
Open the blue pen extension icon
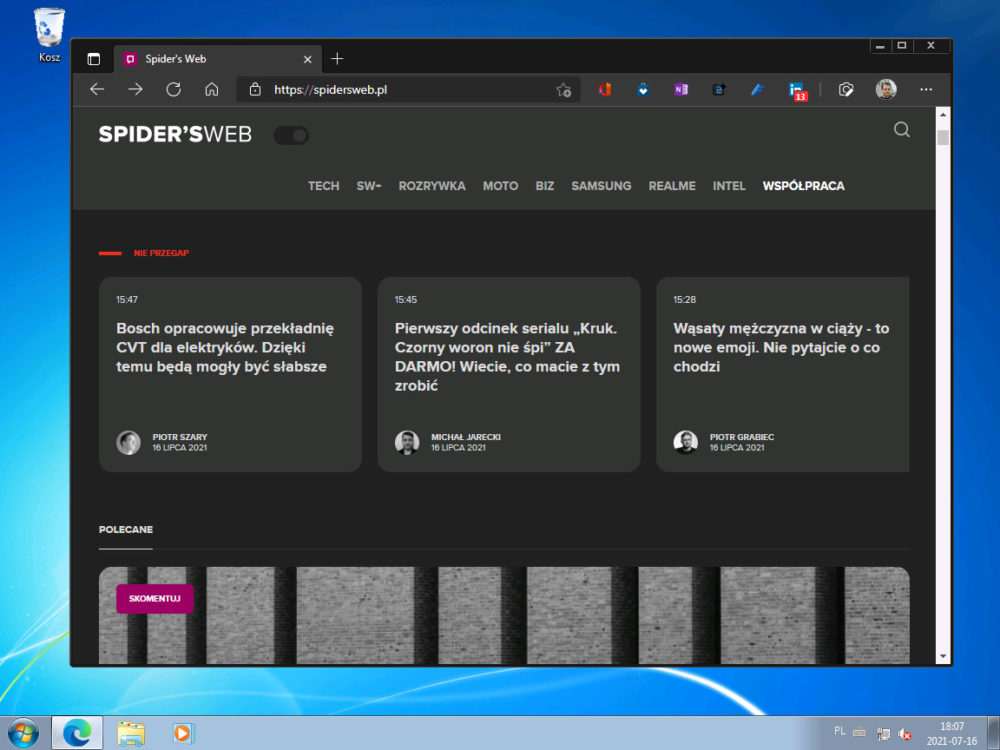[x=757, y=89]
